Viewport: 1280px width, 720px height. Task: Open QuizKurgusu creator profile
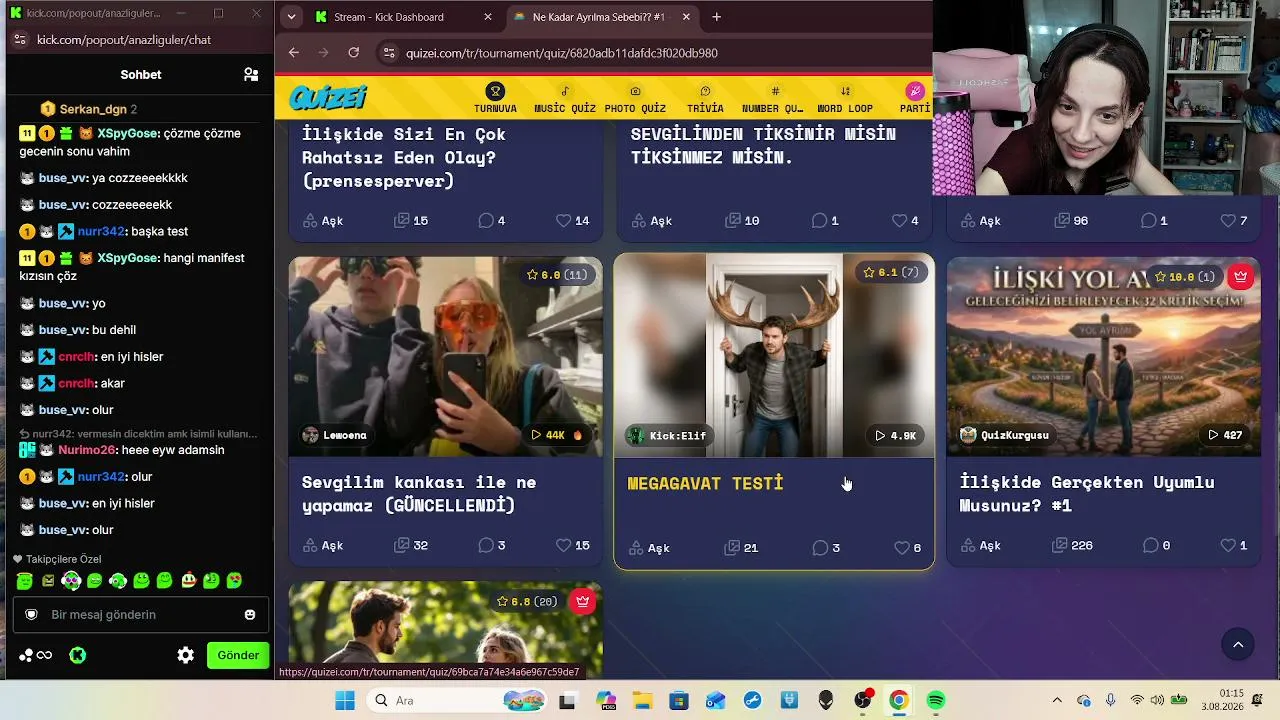pos(1005,435)
